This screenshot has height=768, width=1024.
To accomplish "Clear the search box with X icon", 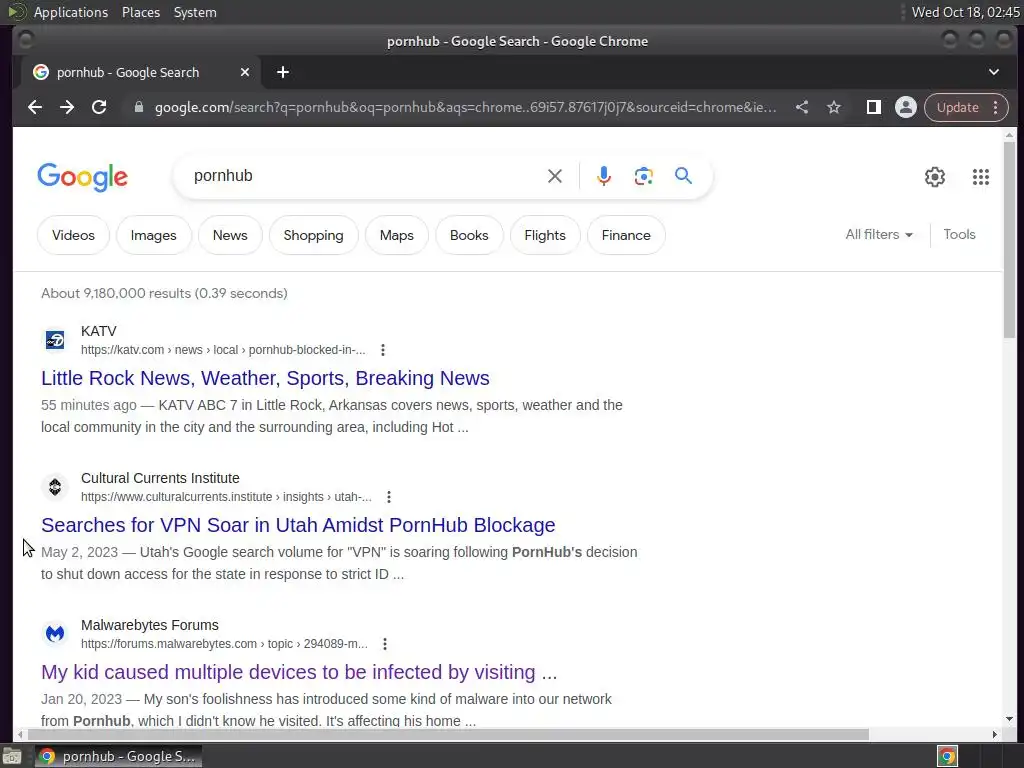I will pyautogui.click(x=554, y=176).
